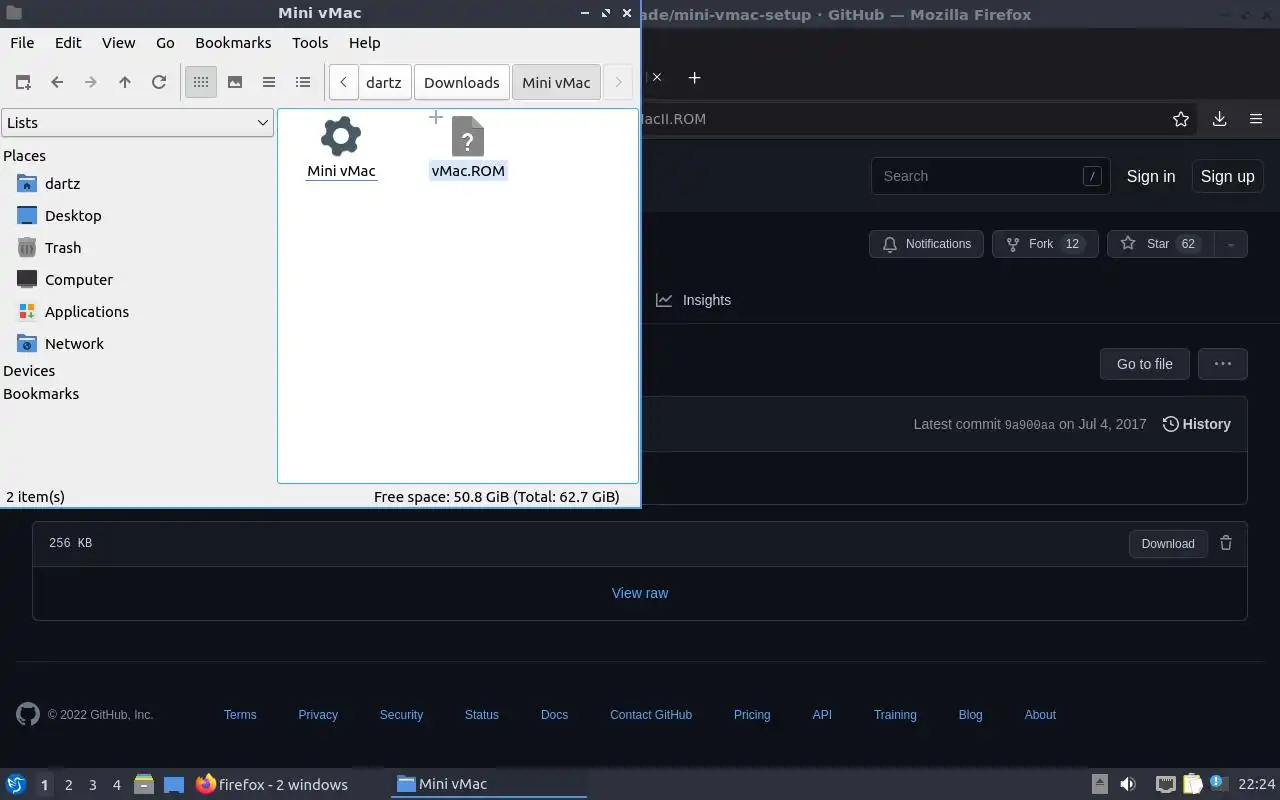
Task: Select the vMac.ROM file
Action: click(468, 148)
